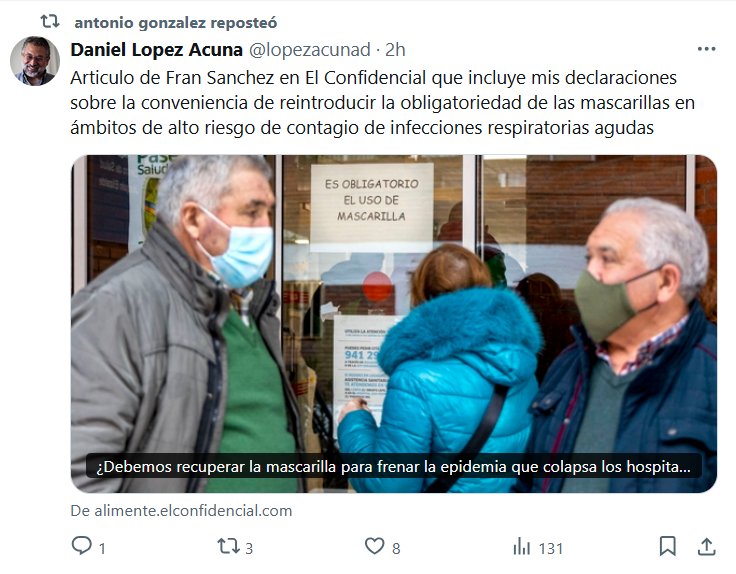
Task: Like the tweet with heart icon
Action: (x=375, y=546)
